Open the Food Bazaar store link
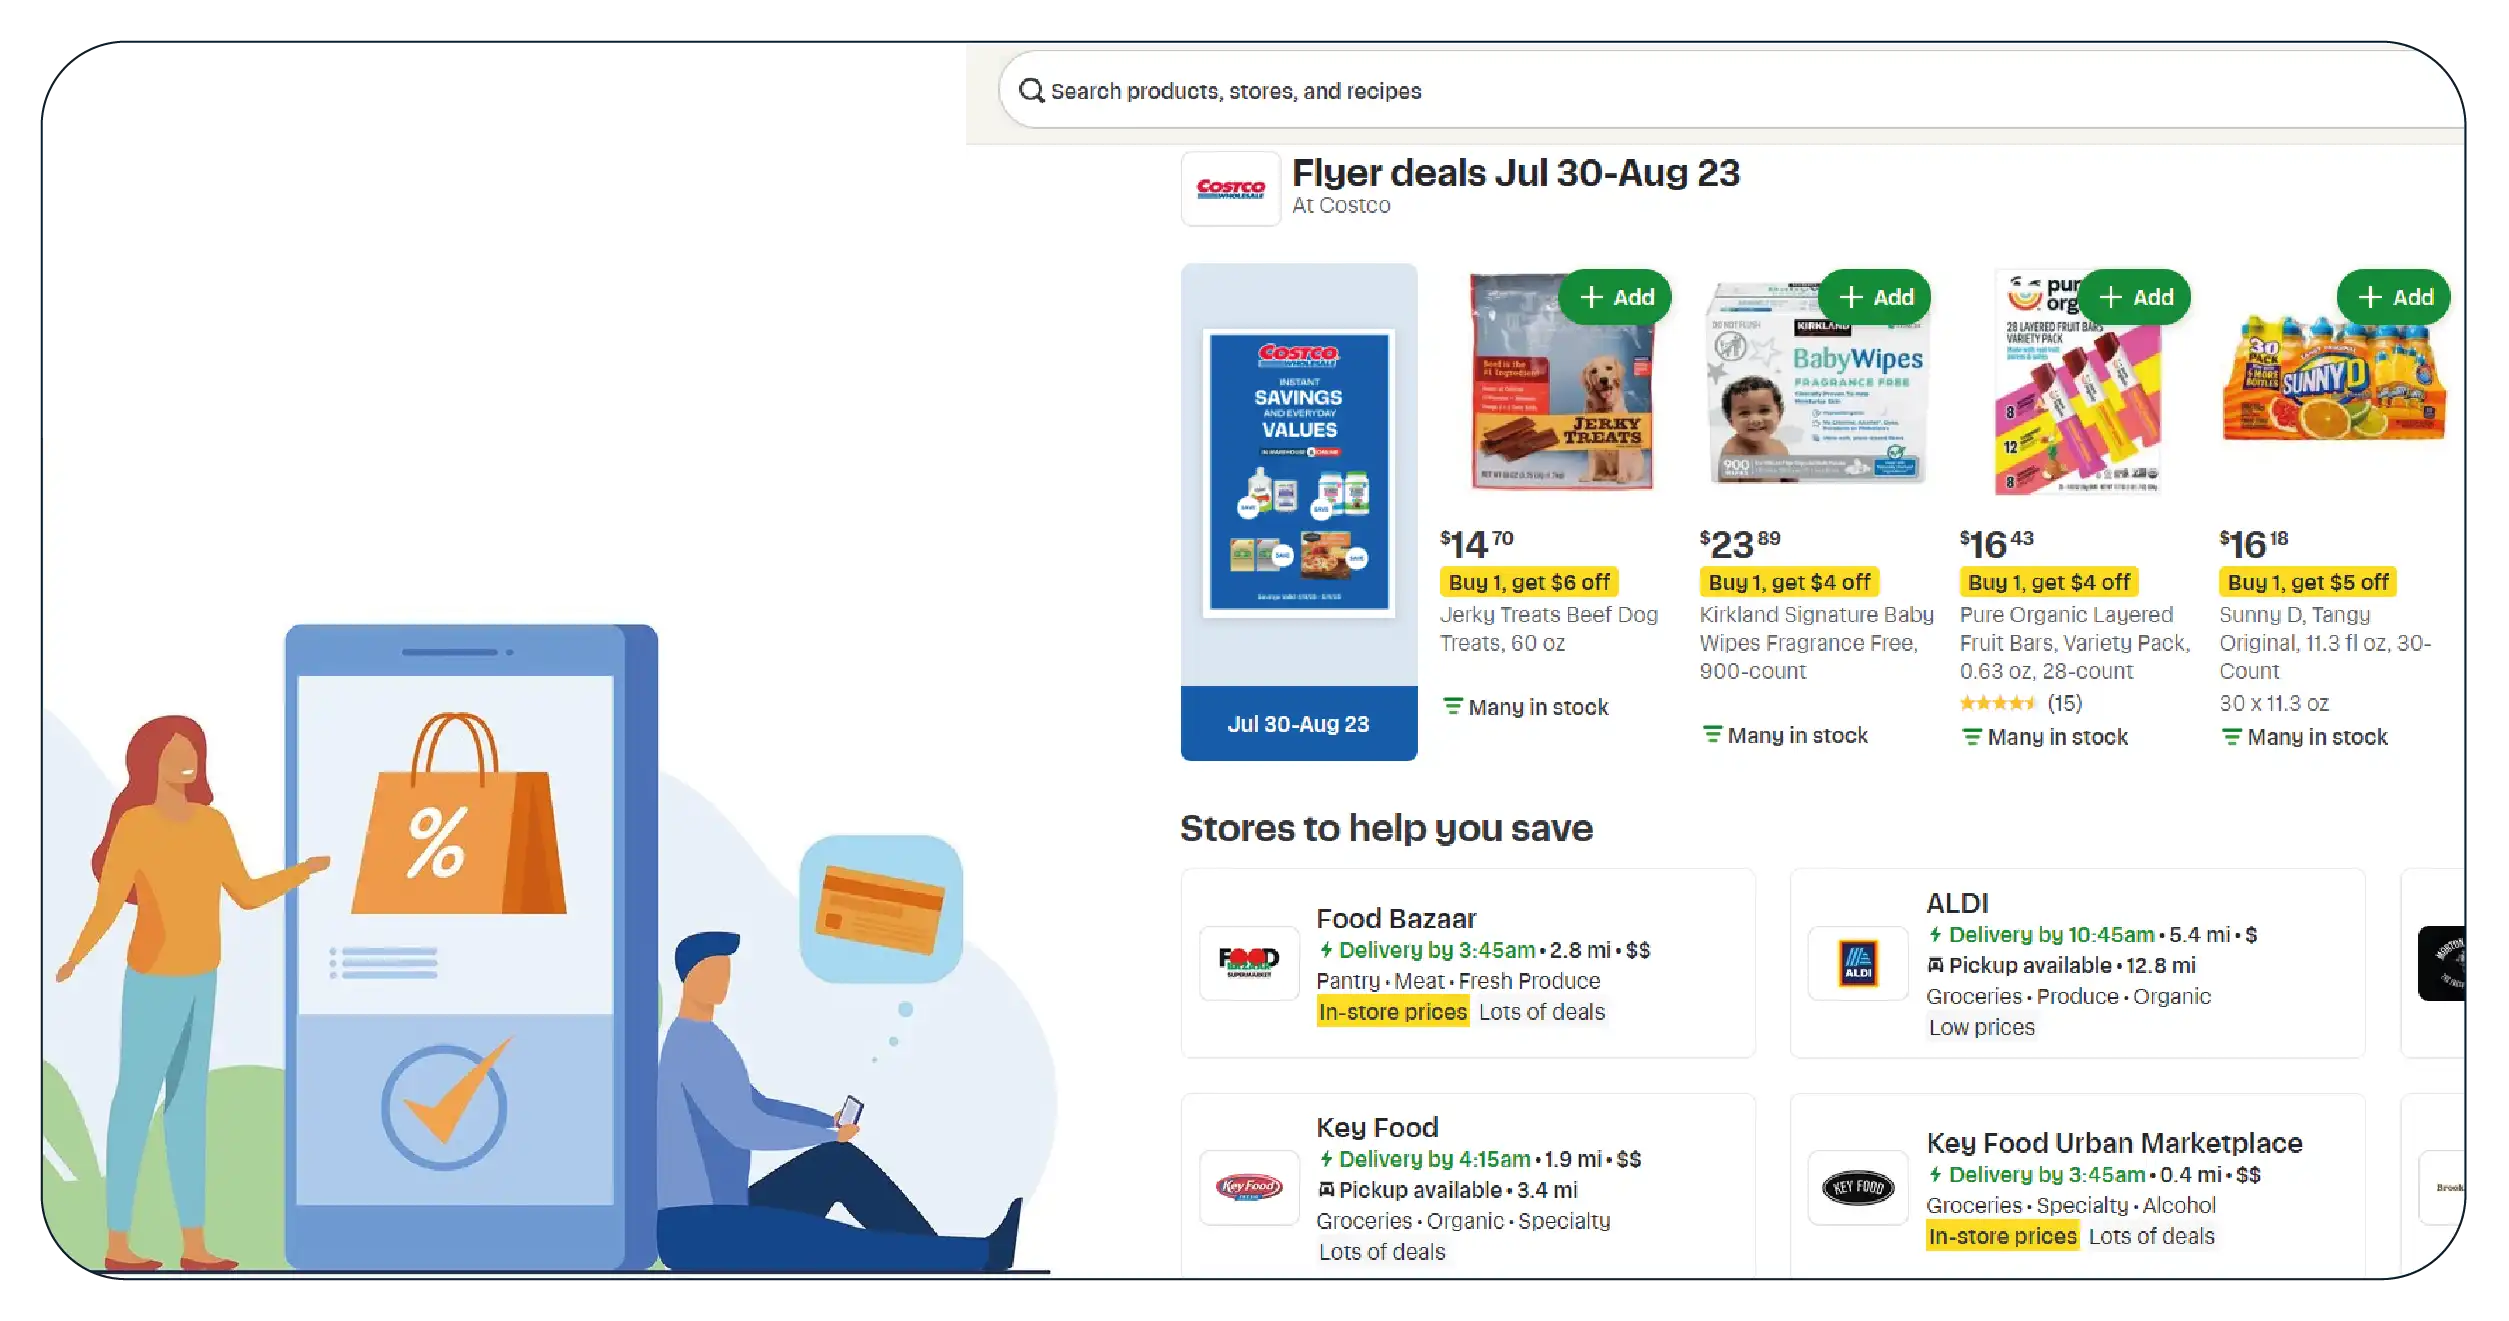2509x1321 pixels. tap(1396, 918)
